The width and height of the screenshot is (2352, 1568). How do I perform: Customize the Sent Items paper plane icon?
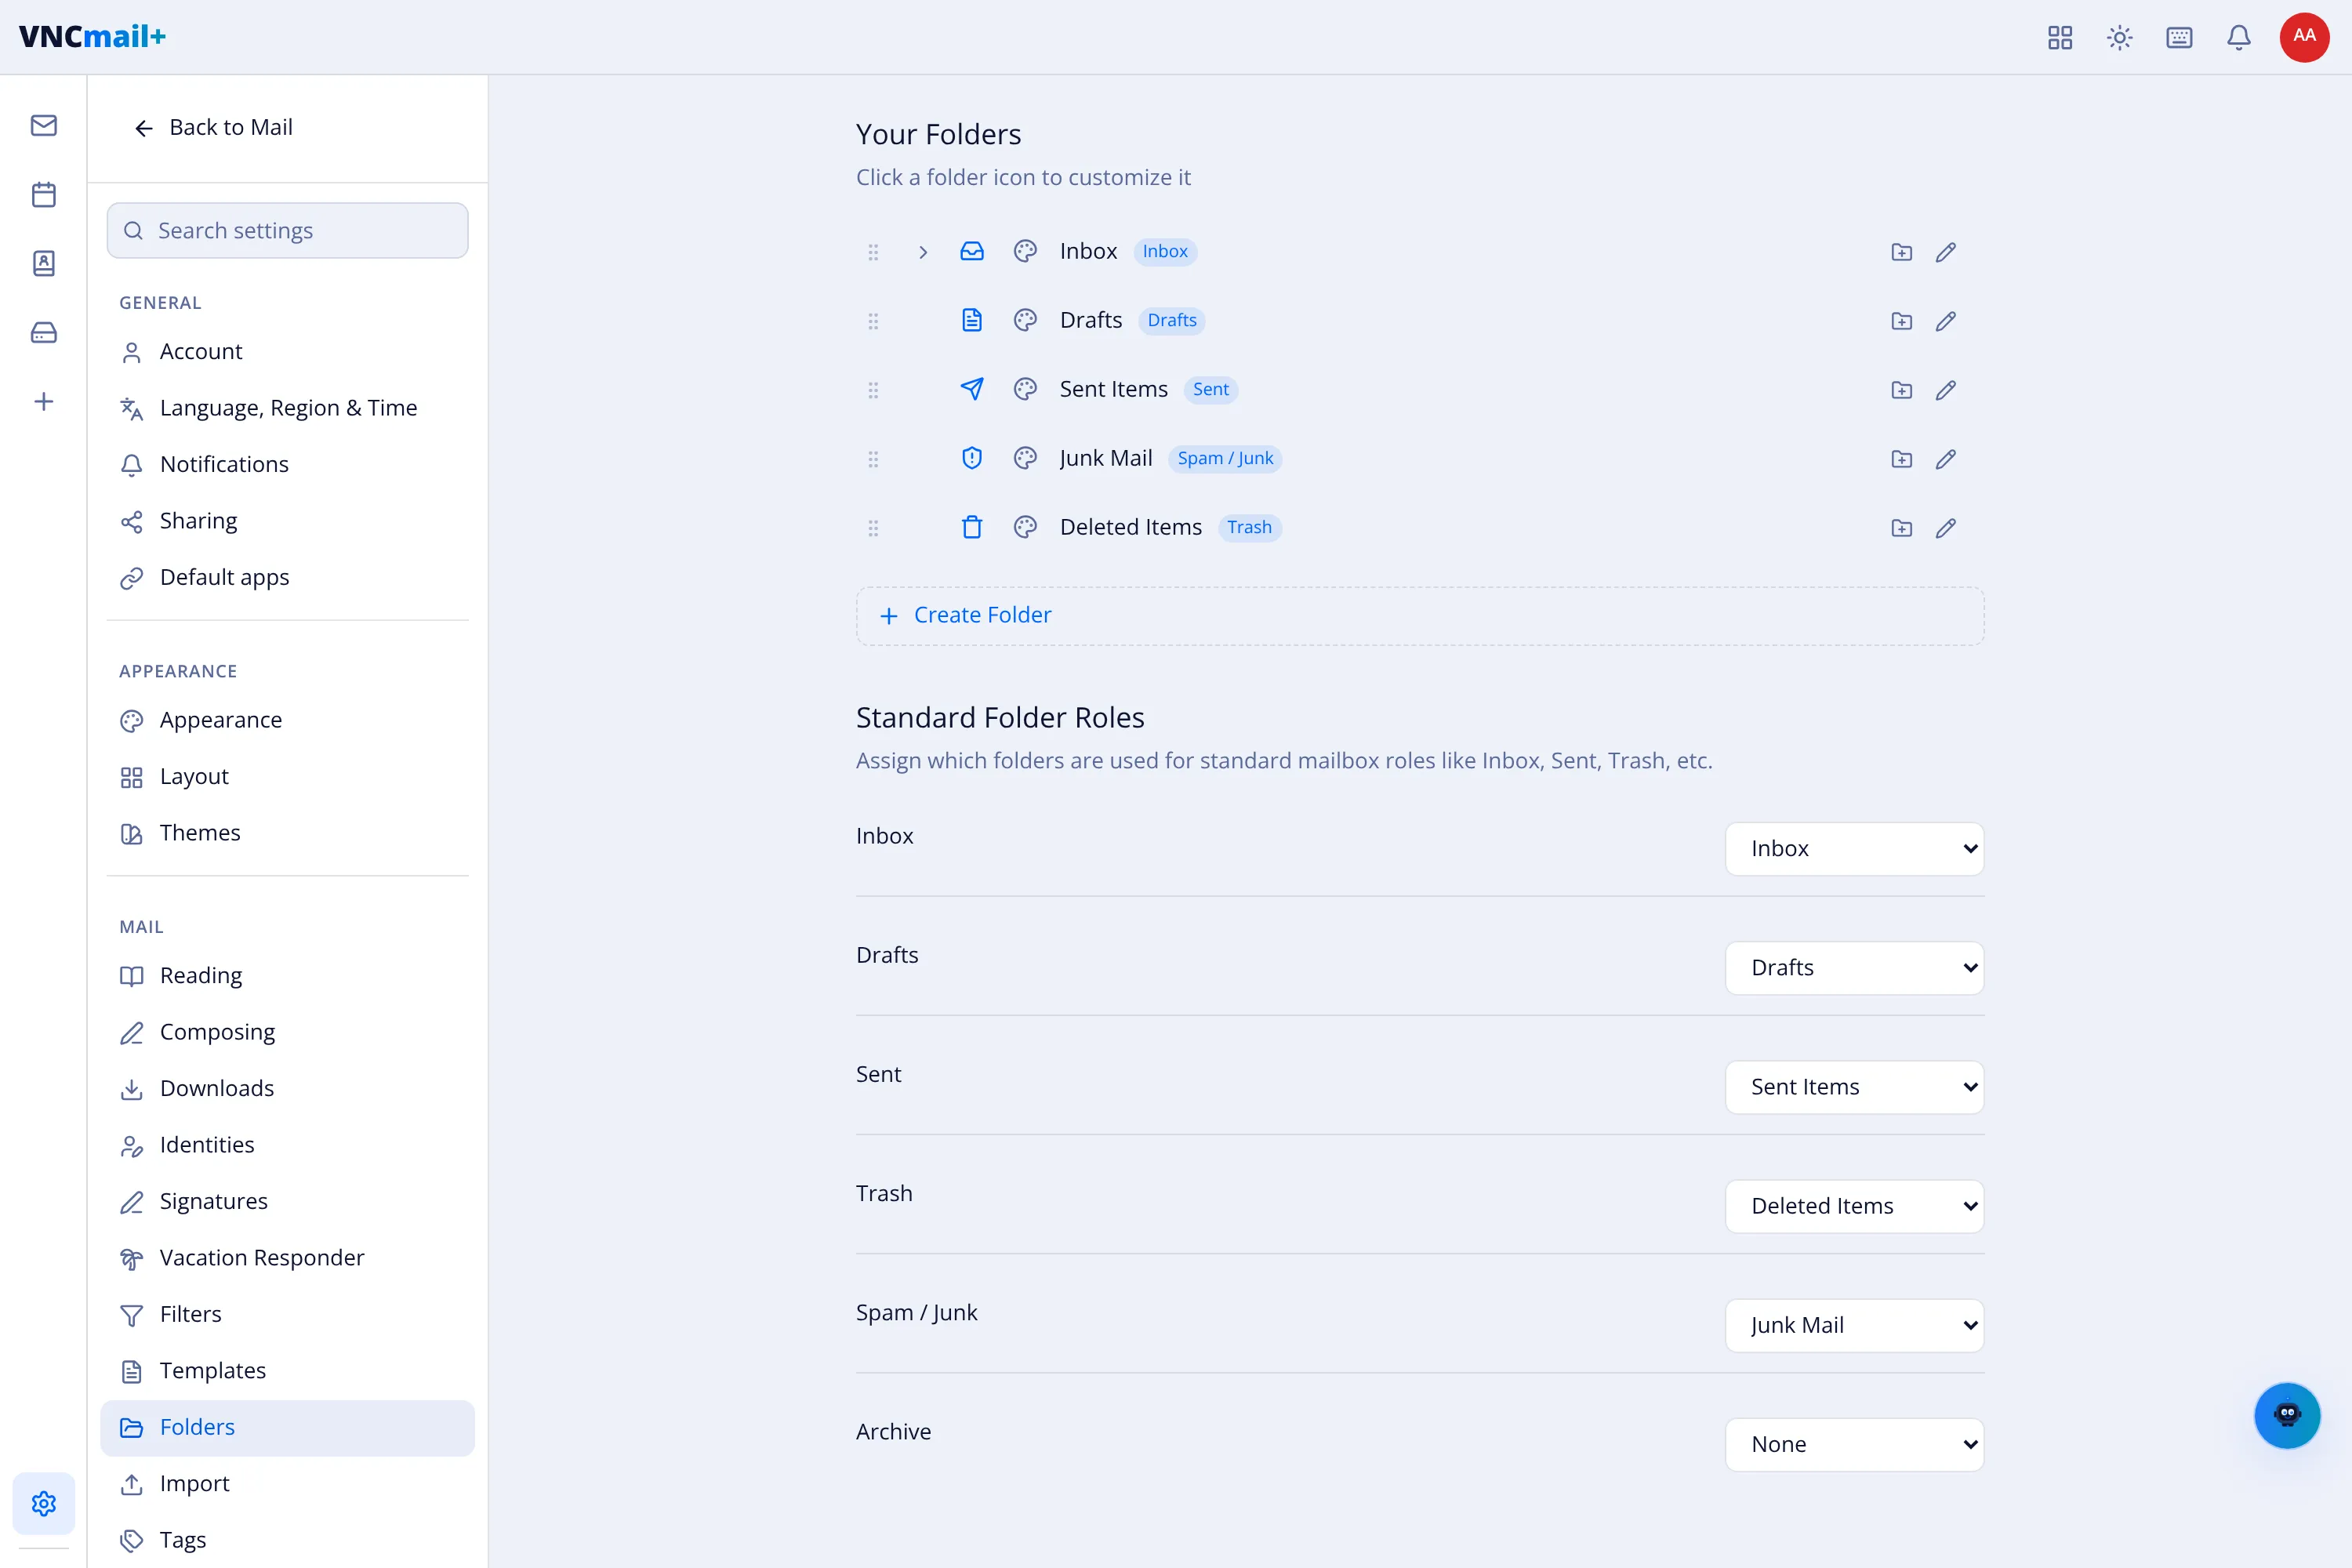tap(972, 389)
